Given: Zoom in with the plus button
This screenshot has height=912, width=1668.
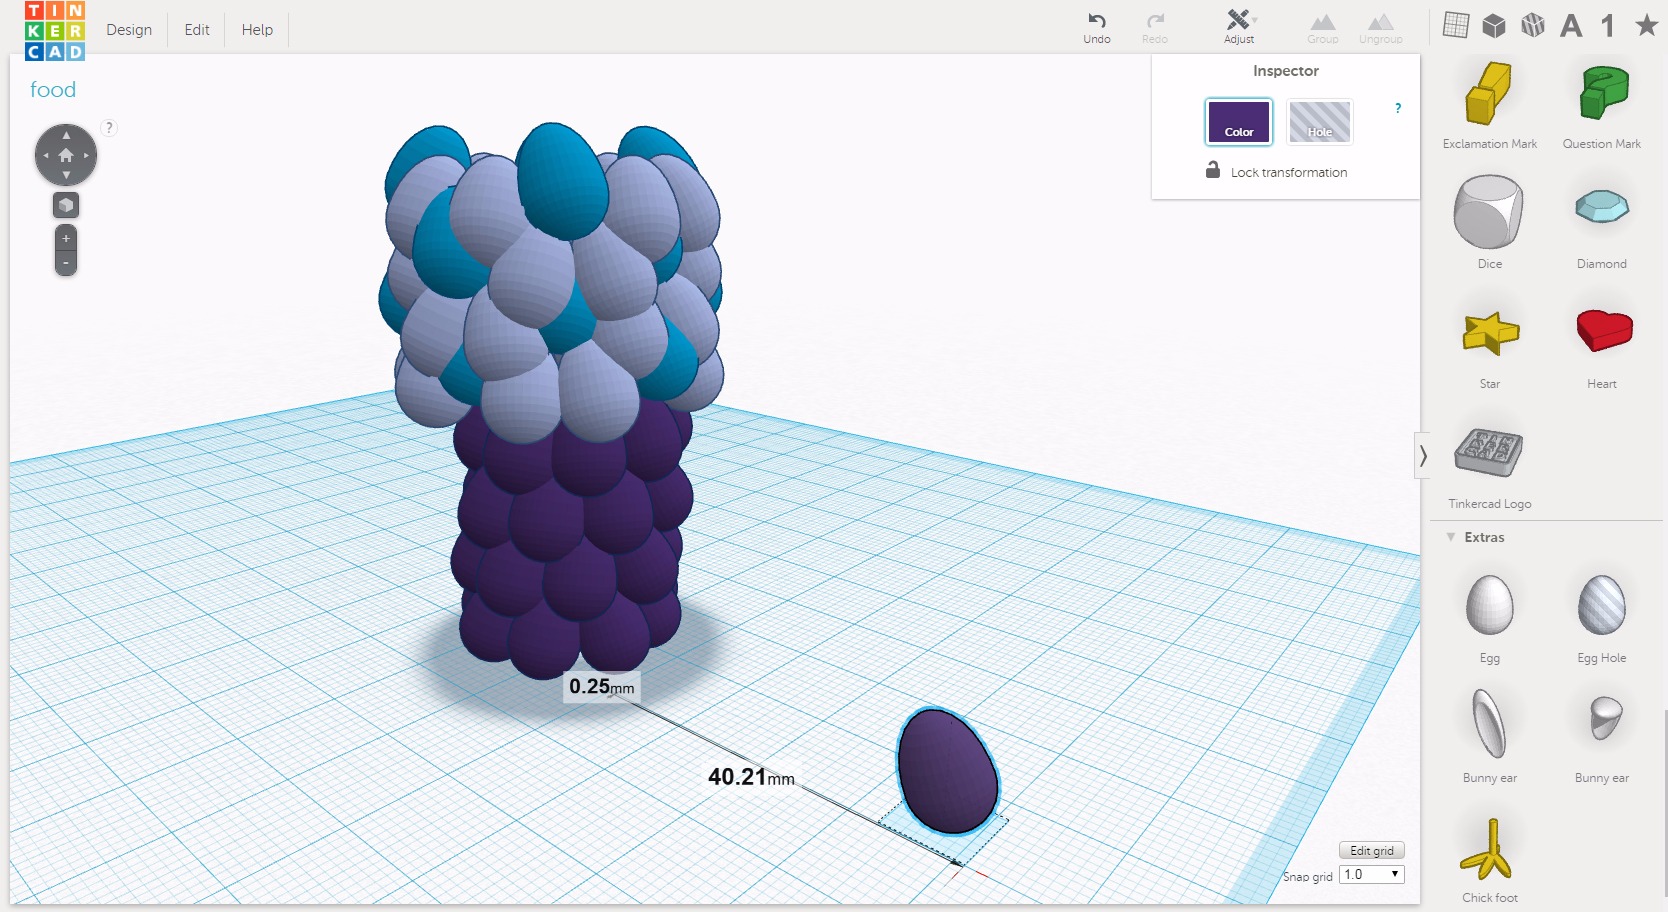Looking at the screenshot, I should point(66,239).
